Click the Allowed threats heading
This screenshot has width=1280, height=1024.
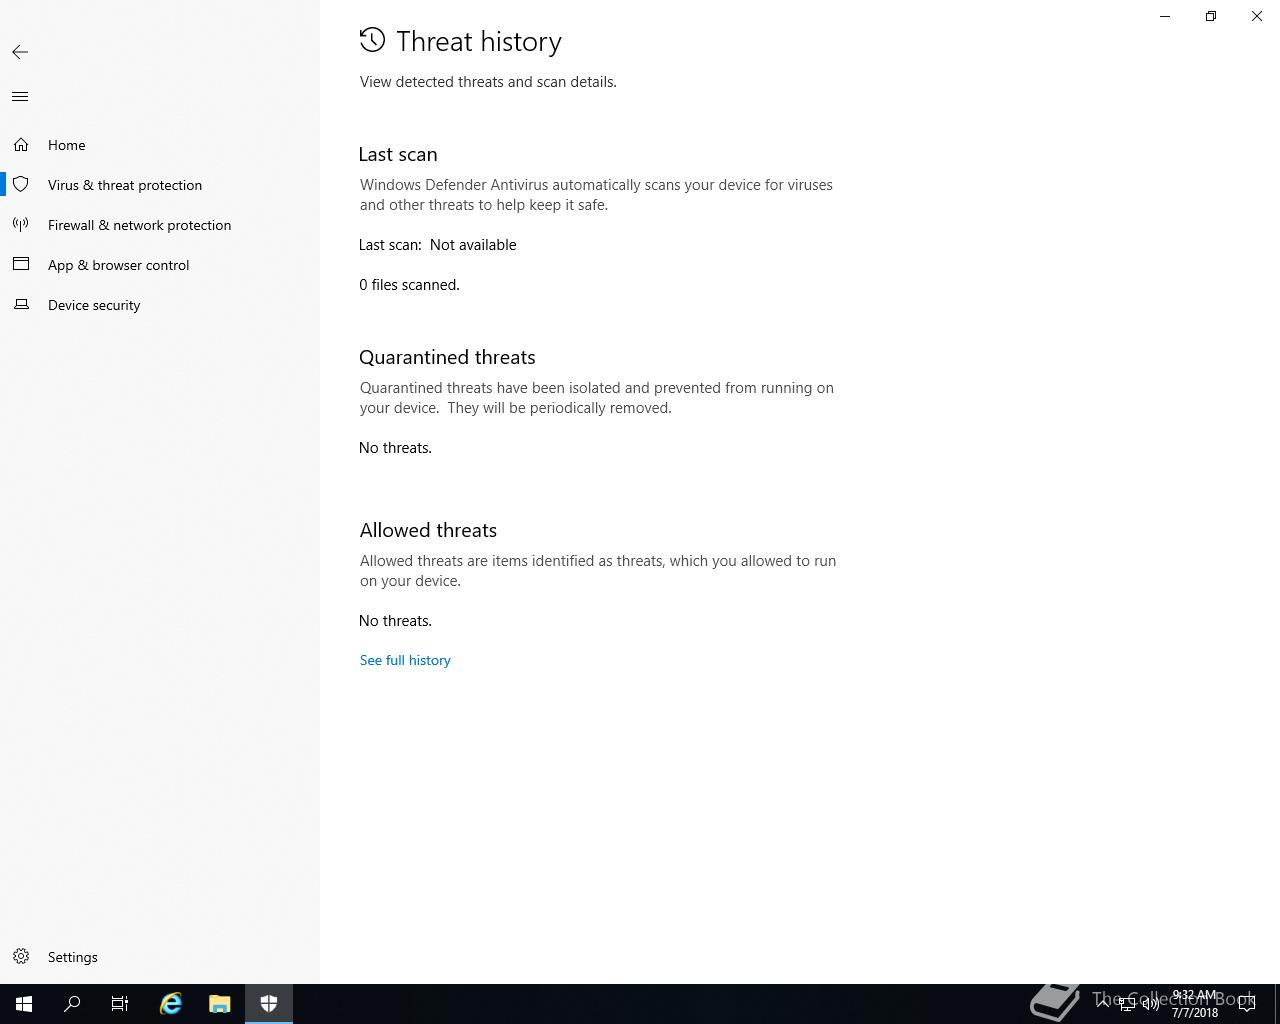pos(428,530)
